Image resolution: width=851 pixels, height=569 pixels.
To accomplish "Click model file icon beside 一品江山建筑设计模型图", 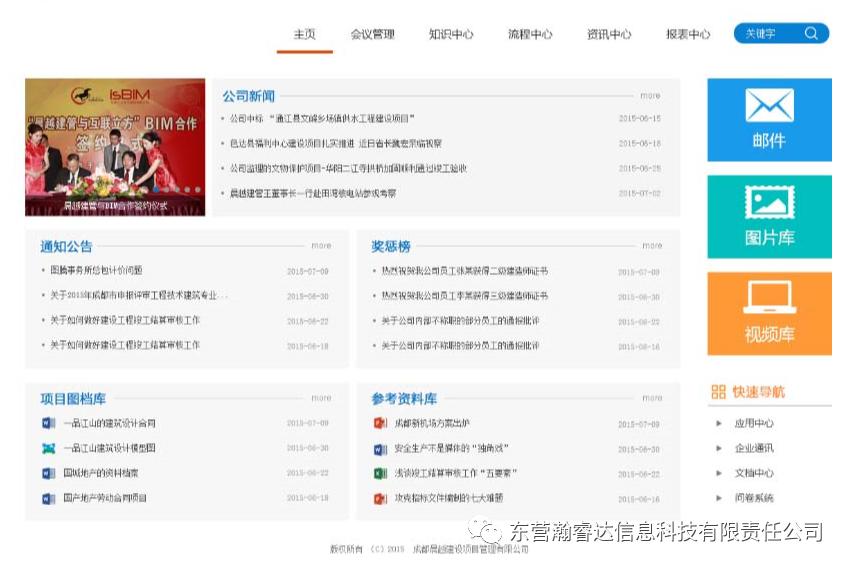I will click(49, 448).
